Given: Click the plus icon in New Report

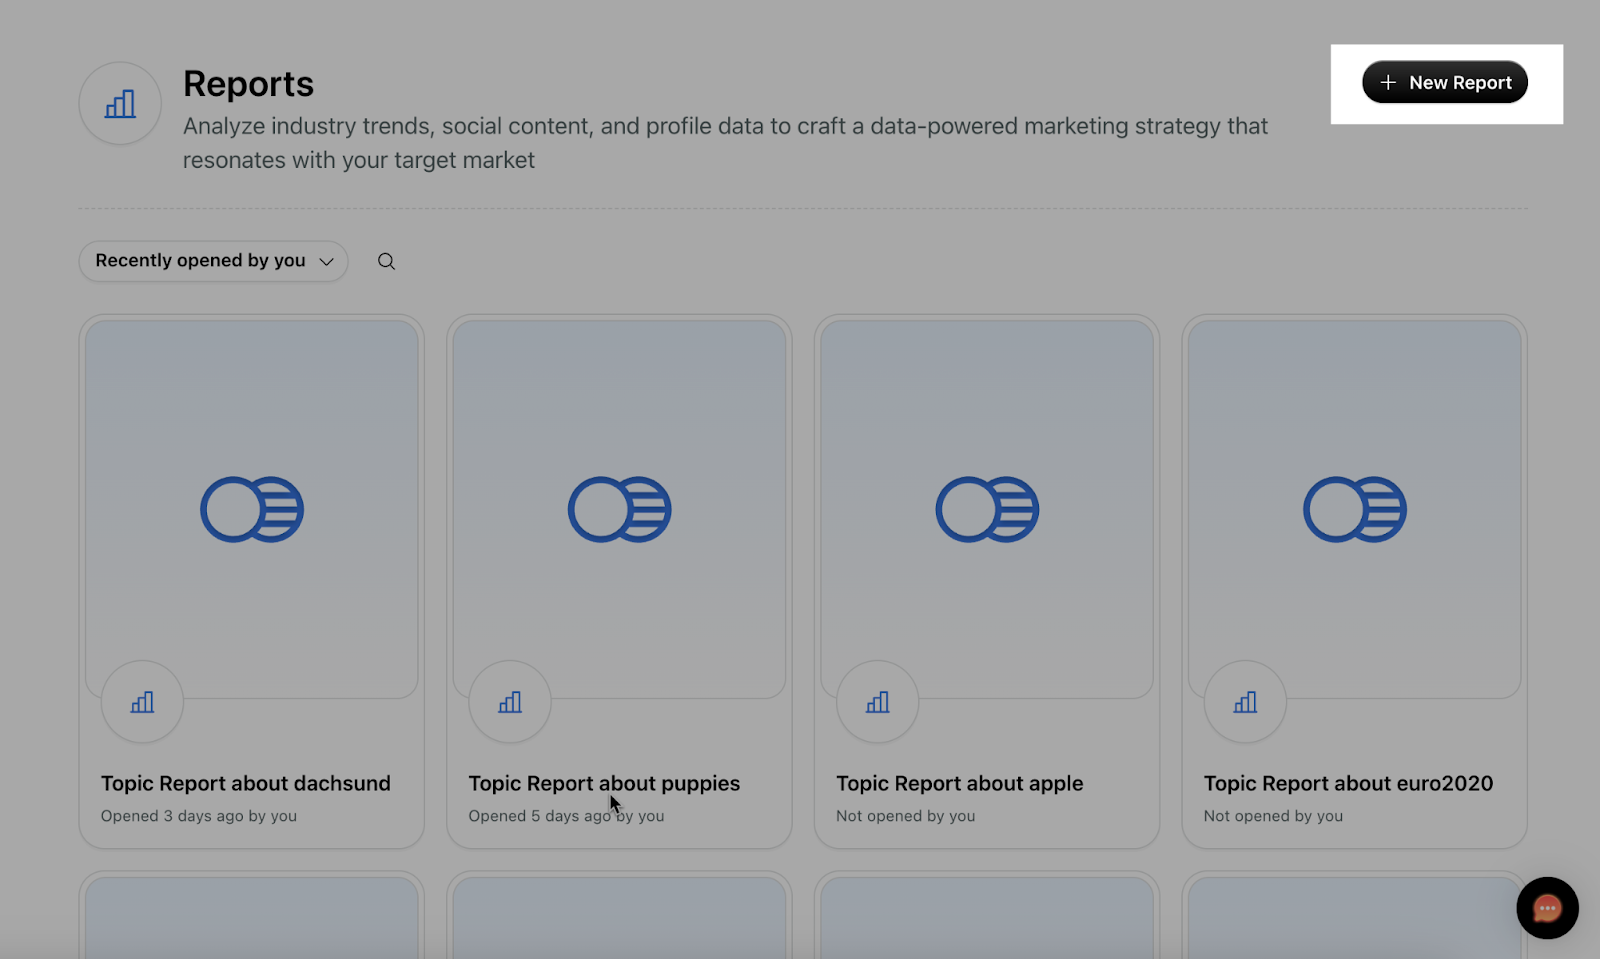Looking at the screenshot, I should coord(1388,83).
